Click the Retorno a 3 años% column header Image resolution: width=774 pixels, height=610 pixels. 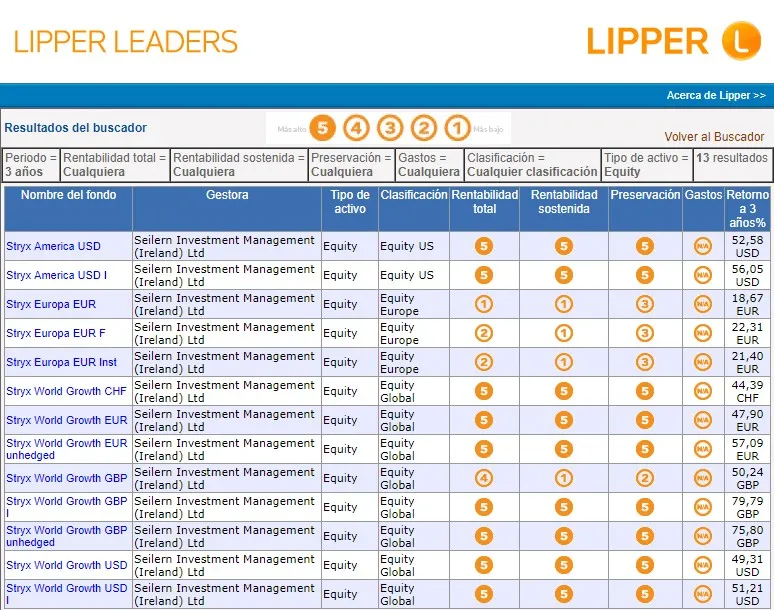[747, 209]
